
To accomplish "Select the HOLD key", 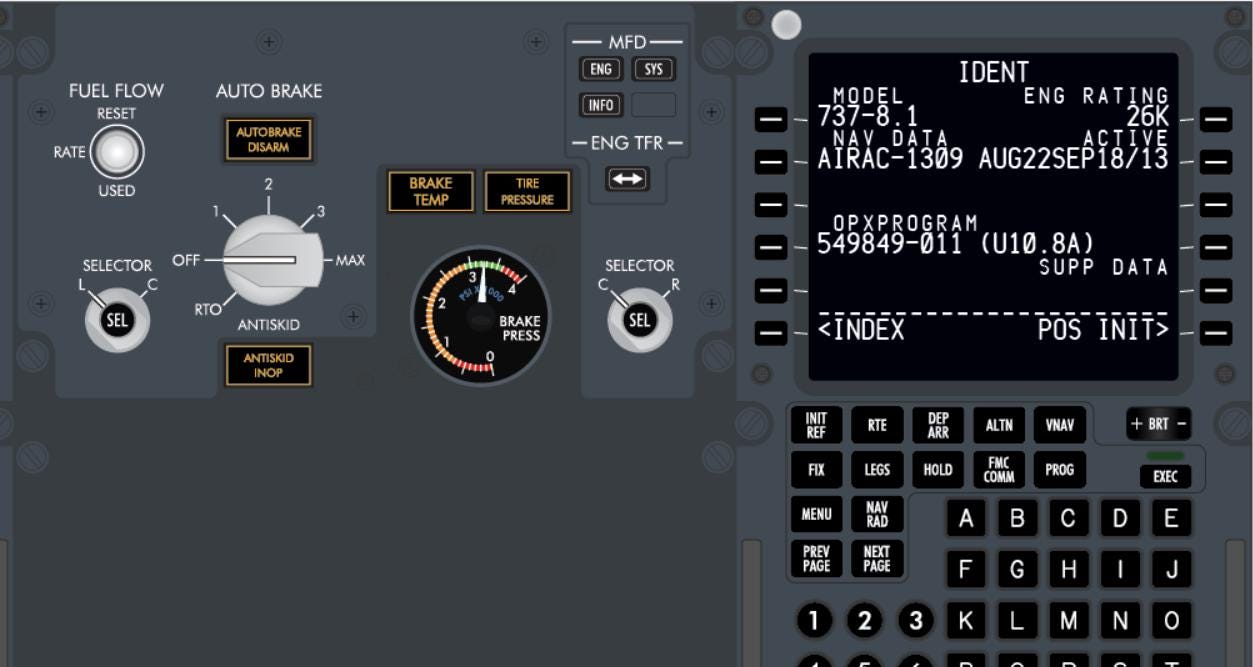I will (x=938, y=469).
